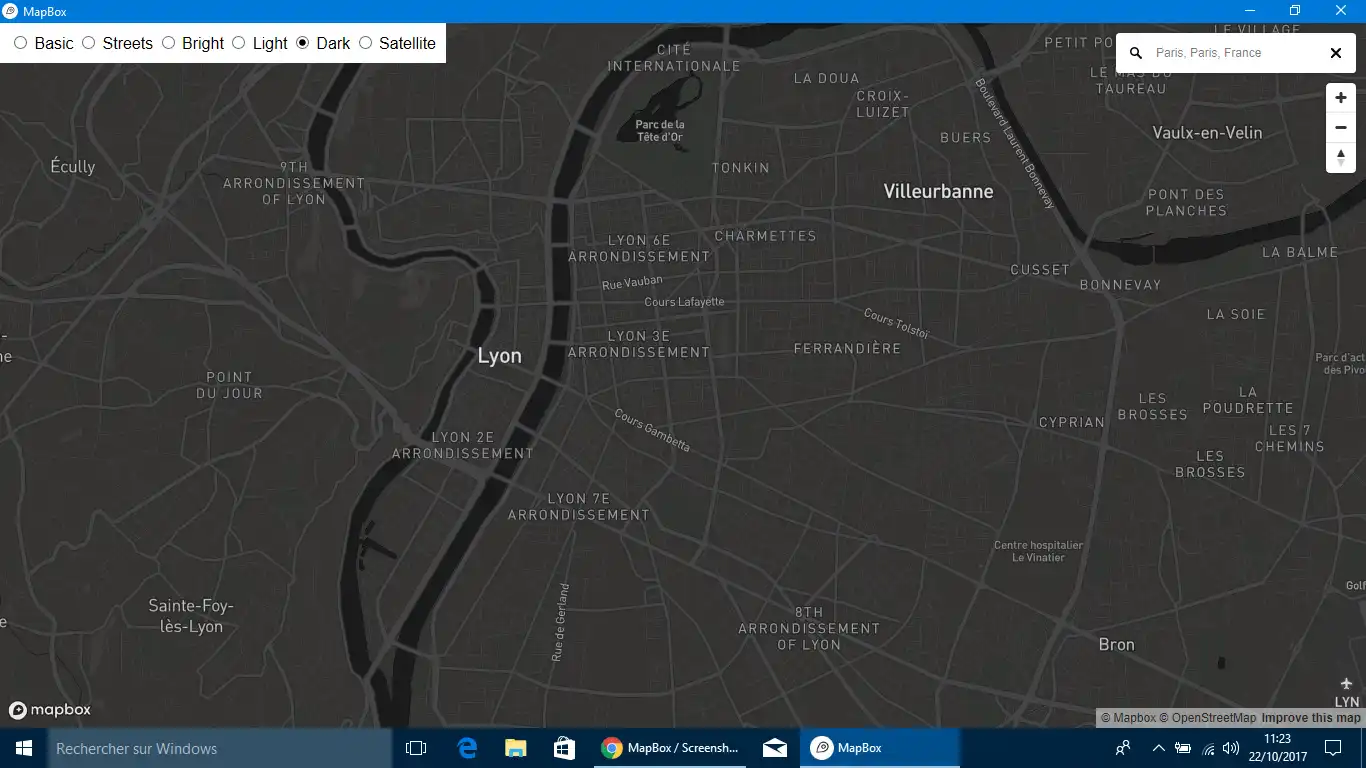The height and width of the screenshot is (768, 1366).
Task: Open the volume control in system tray
Action: pyautogui.click(x=1230, y=748)
